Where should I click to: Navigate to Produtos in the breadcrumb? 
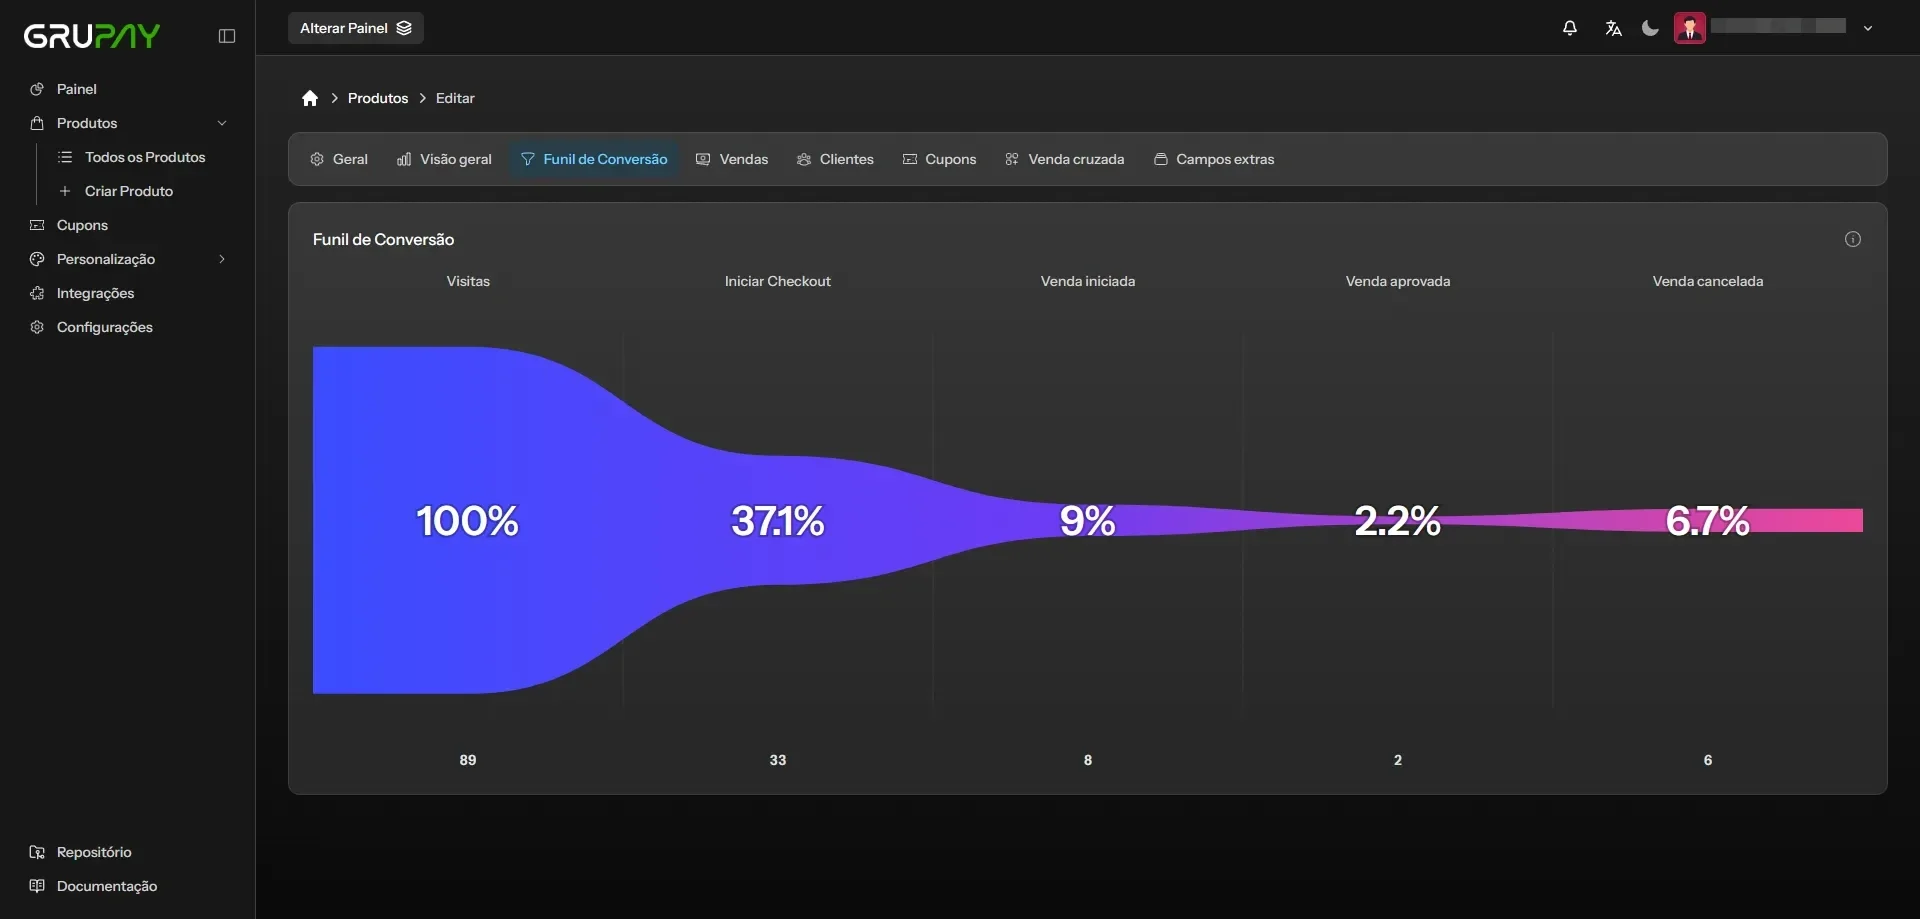pos(378,98)
